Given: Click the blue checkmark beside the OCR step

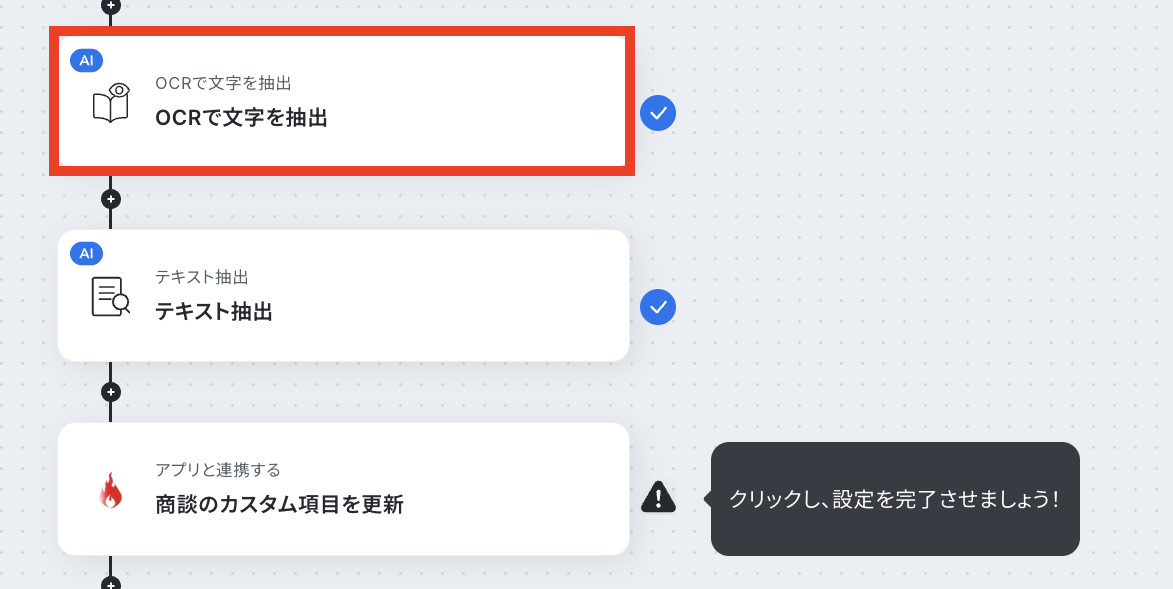Looking at the screenshot, I should (658, 114).
